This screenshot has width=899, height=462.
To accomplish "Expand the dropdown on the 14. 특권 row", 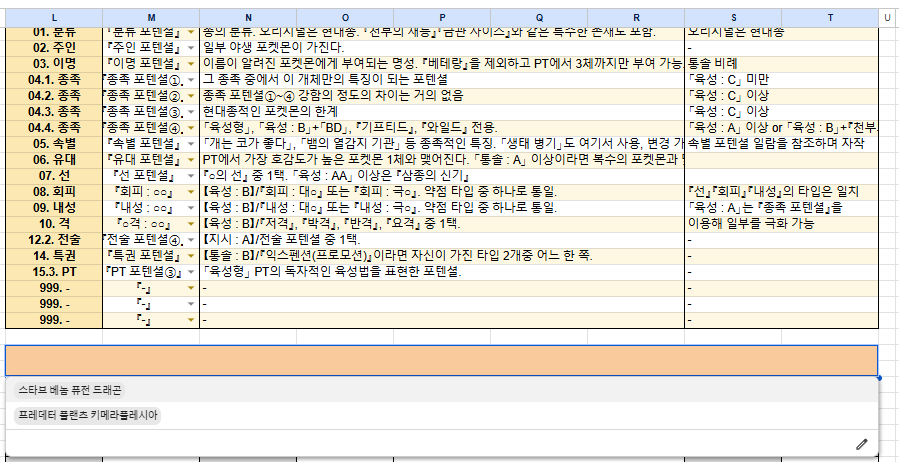I will point(191,256).
